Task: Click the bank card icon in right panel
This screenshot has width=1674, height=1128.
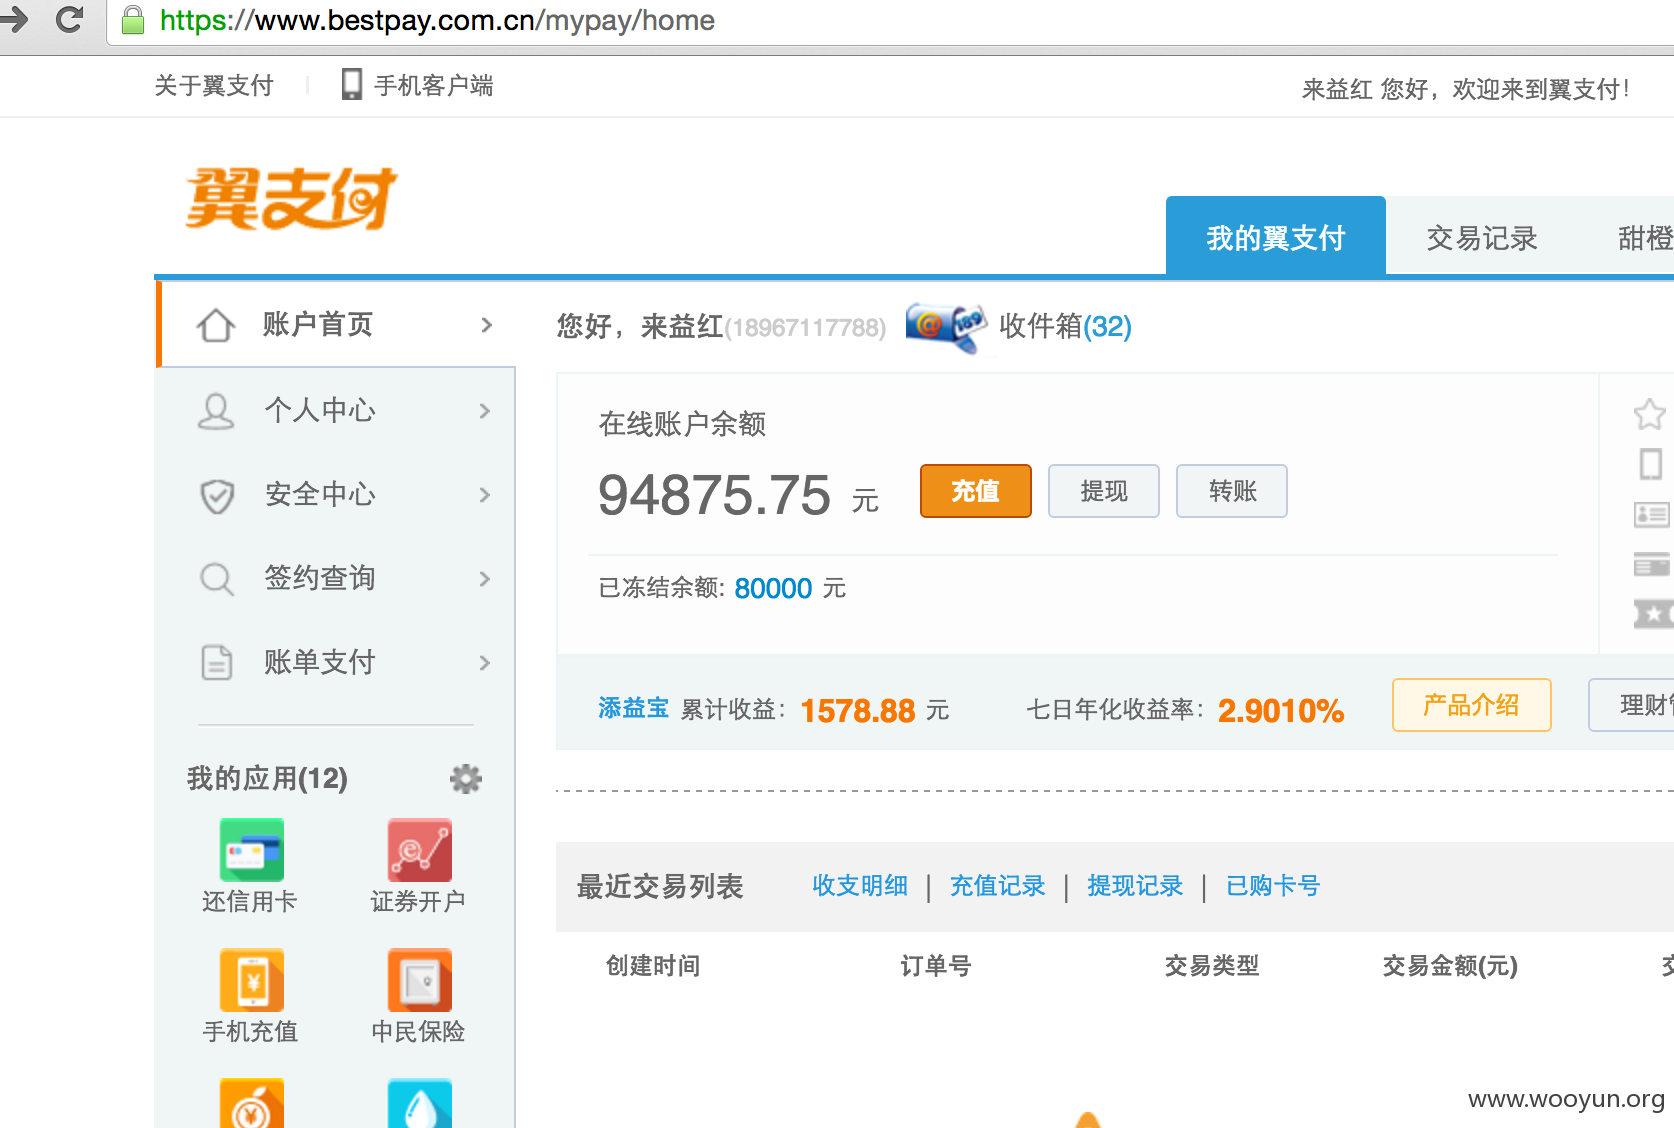Action: coord(1652,564)
